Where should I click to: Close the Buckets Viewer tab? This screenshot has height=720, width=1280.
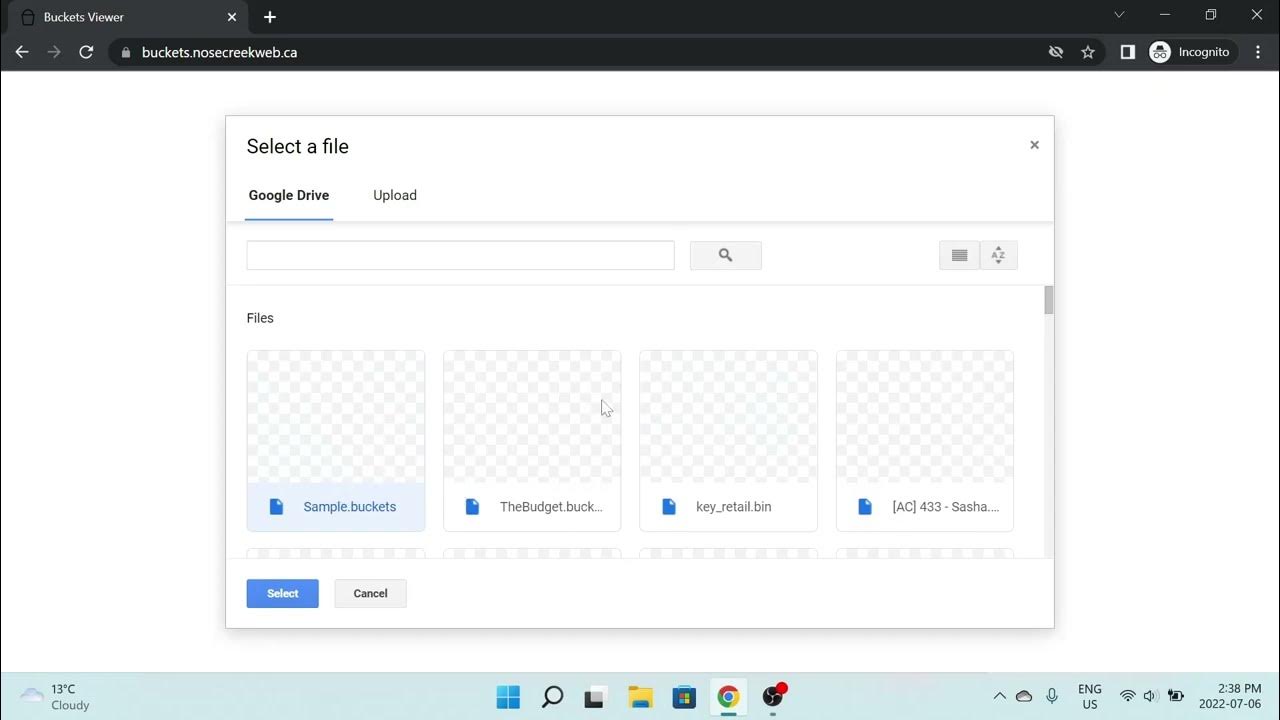coord(232,17)
